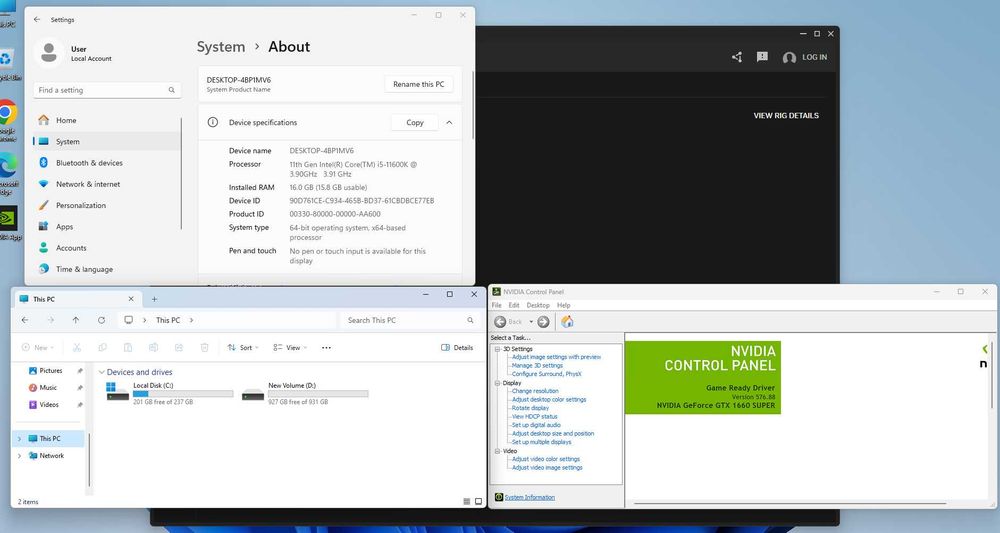Viewport: 1000px width, 533px height.
Task: Click NVIDIA Control Panel home icon
Action: click(x=567, y=322)
